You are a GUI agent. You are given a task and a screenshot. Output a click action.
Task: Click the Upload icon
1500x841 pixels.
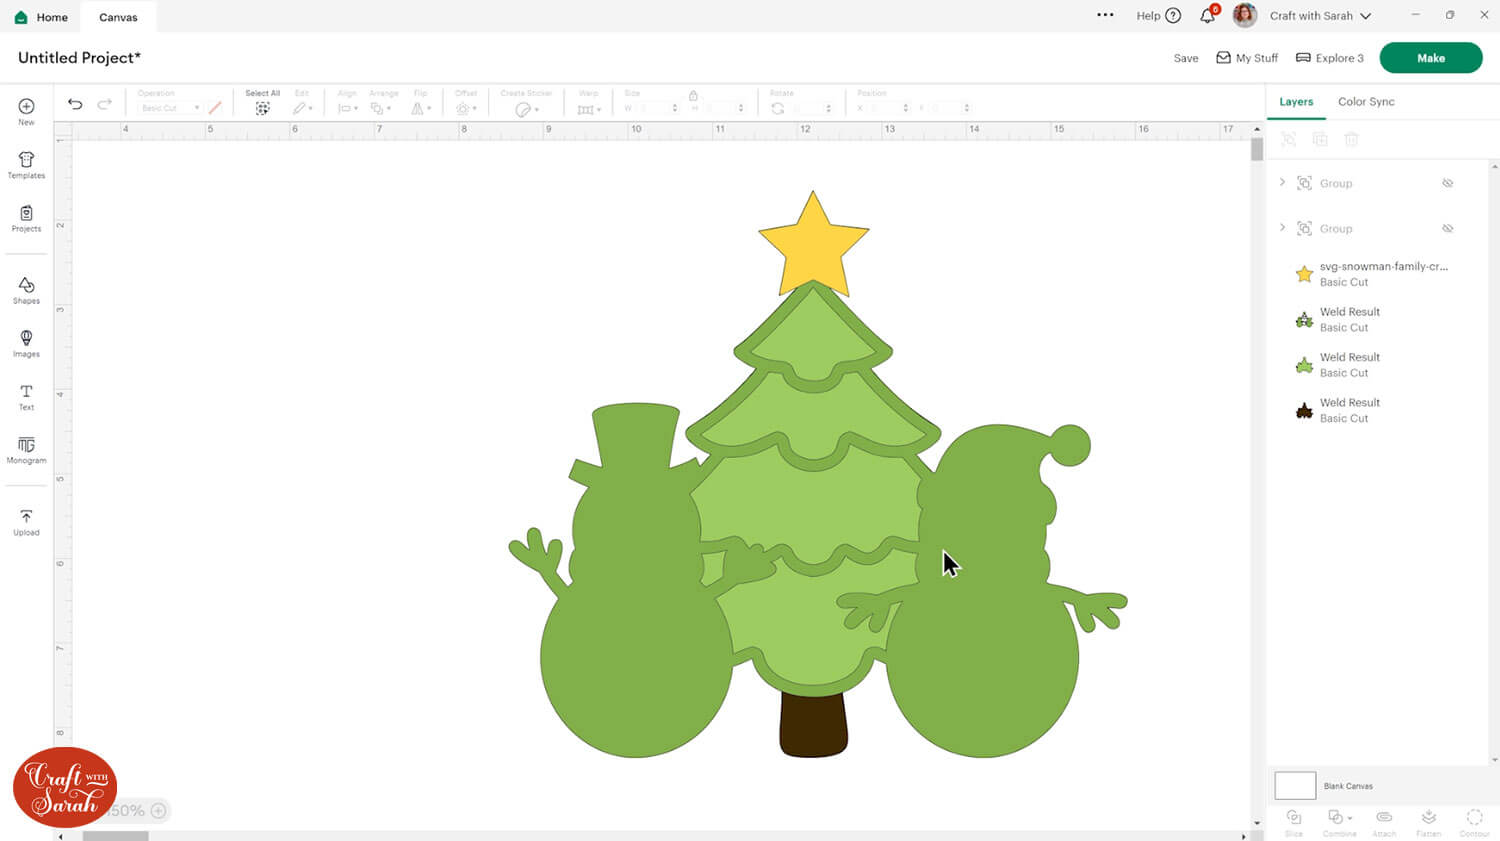tap(26, 521)
